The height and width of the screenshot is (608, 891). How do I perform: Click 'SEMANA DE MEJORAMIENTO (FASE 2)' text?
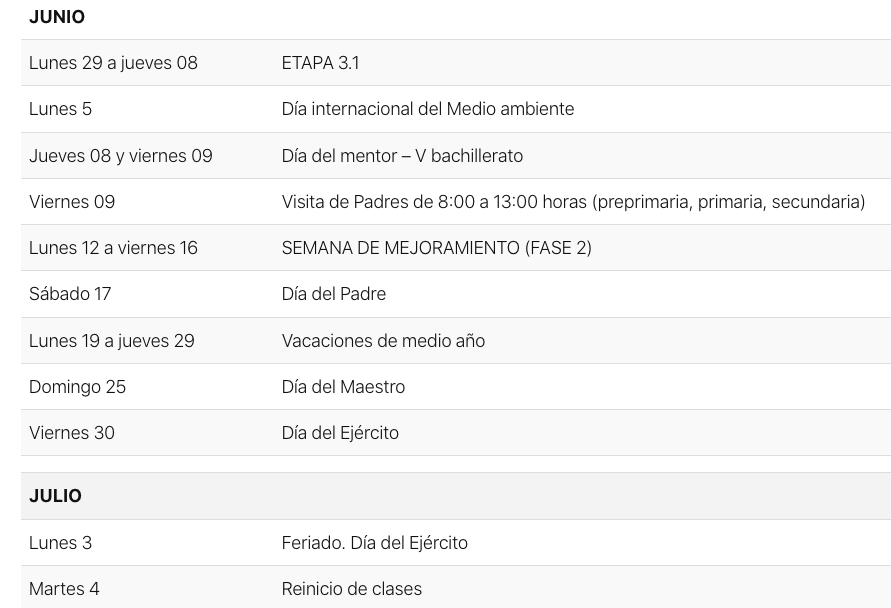(x=436, y=248)
